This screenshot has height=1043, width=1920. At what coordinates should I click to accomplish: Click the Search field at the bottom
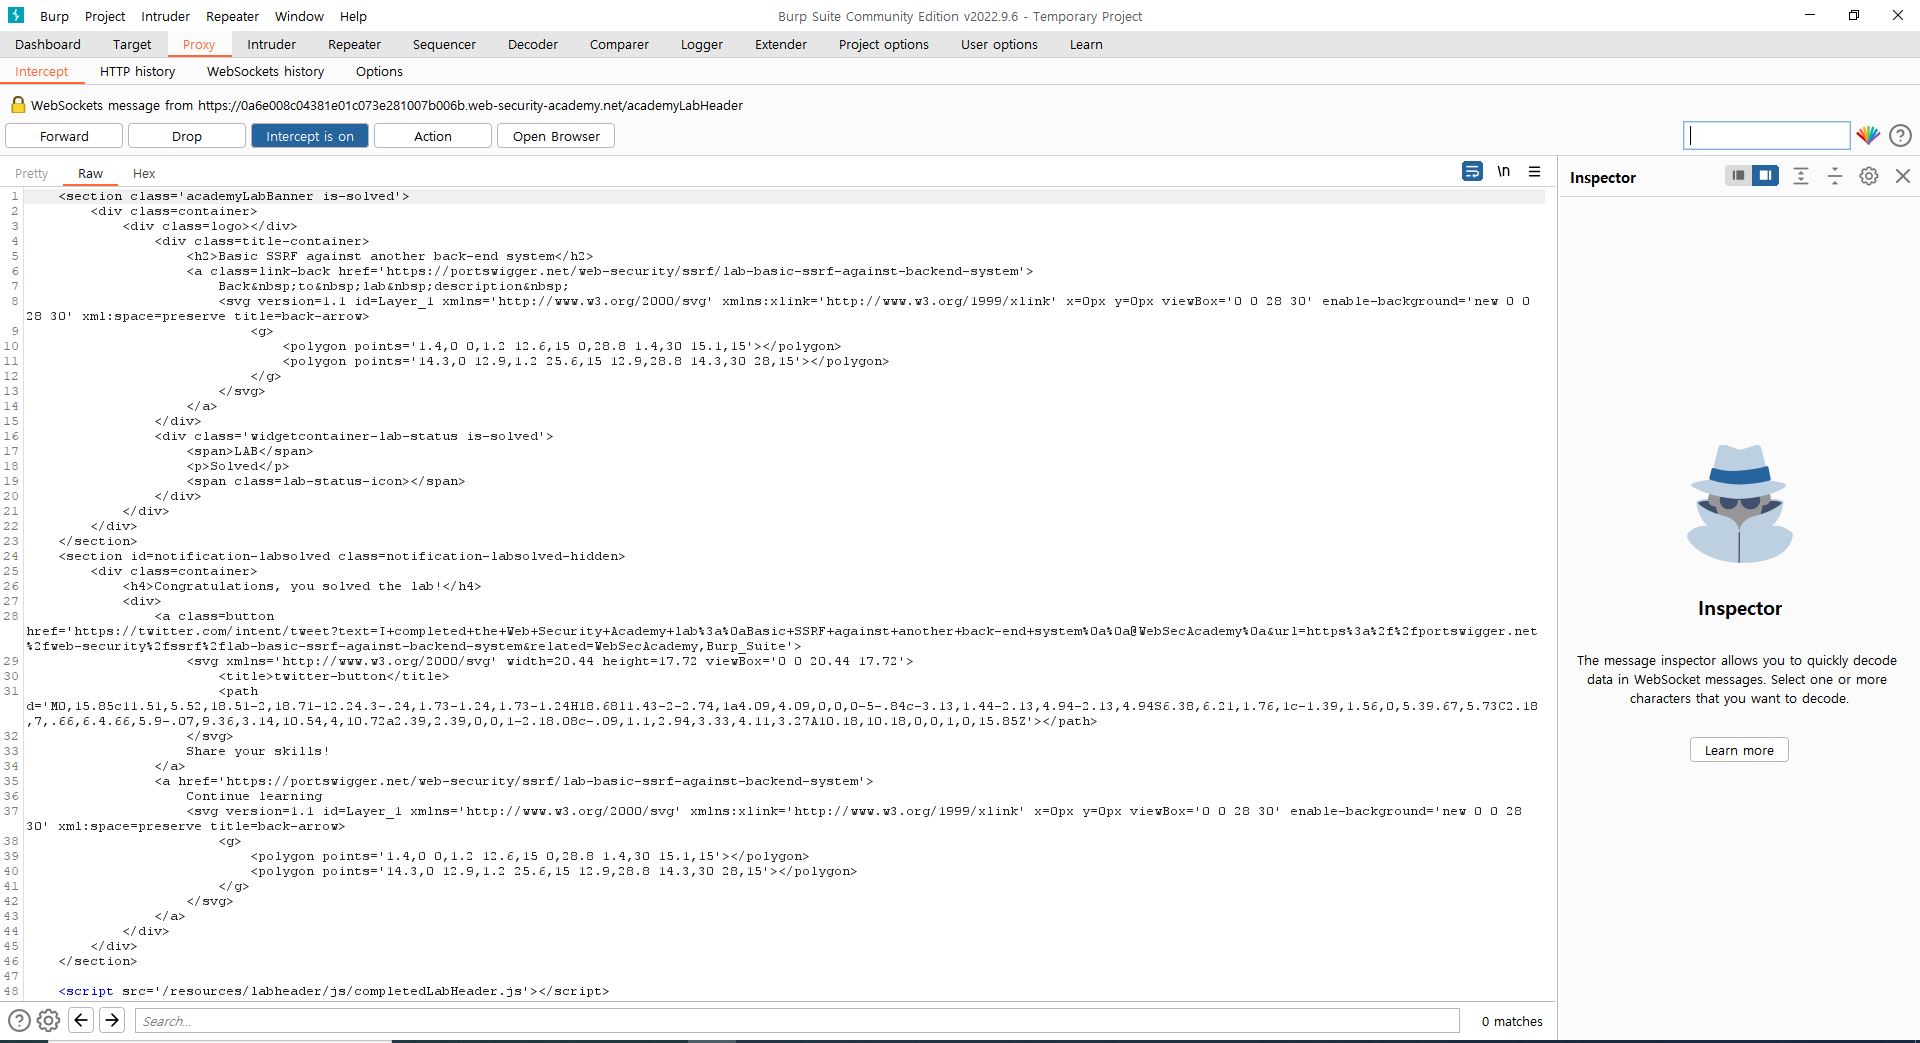pos(797,1020)
